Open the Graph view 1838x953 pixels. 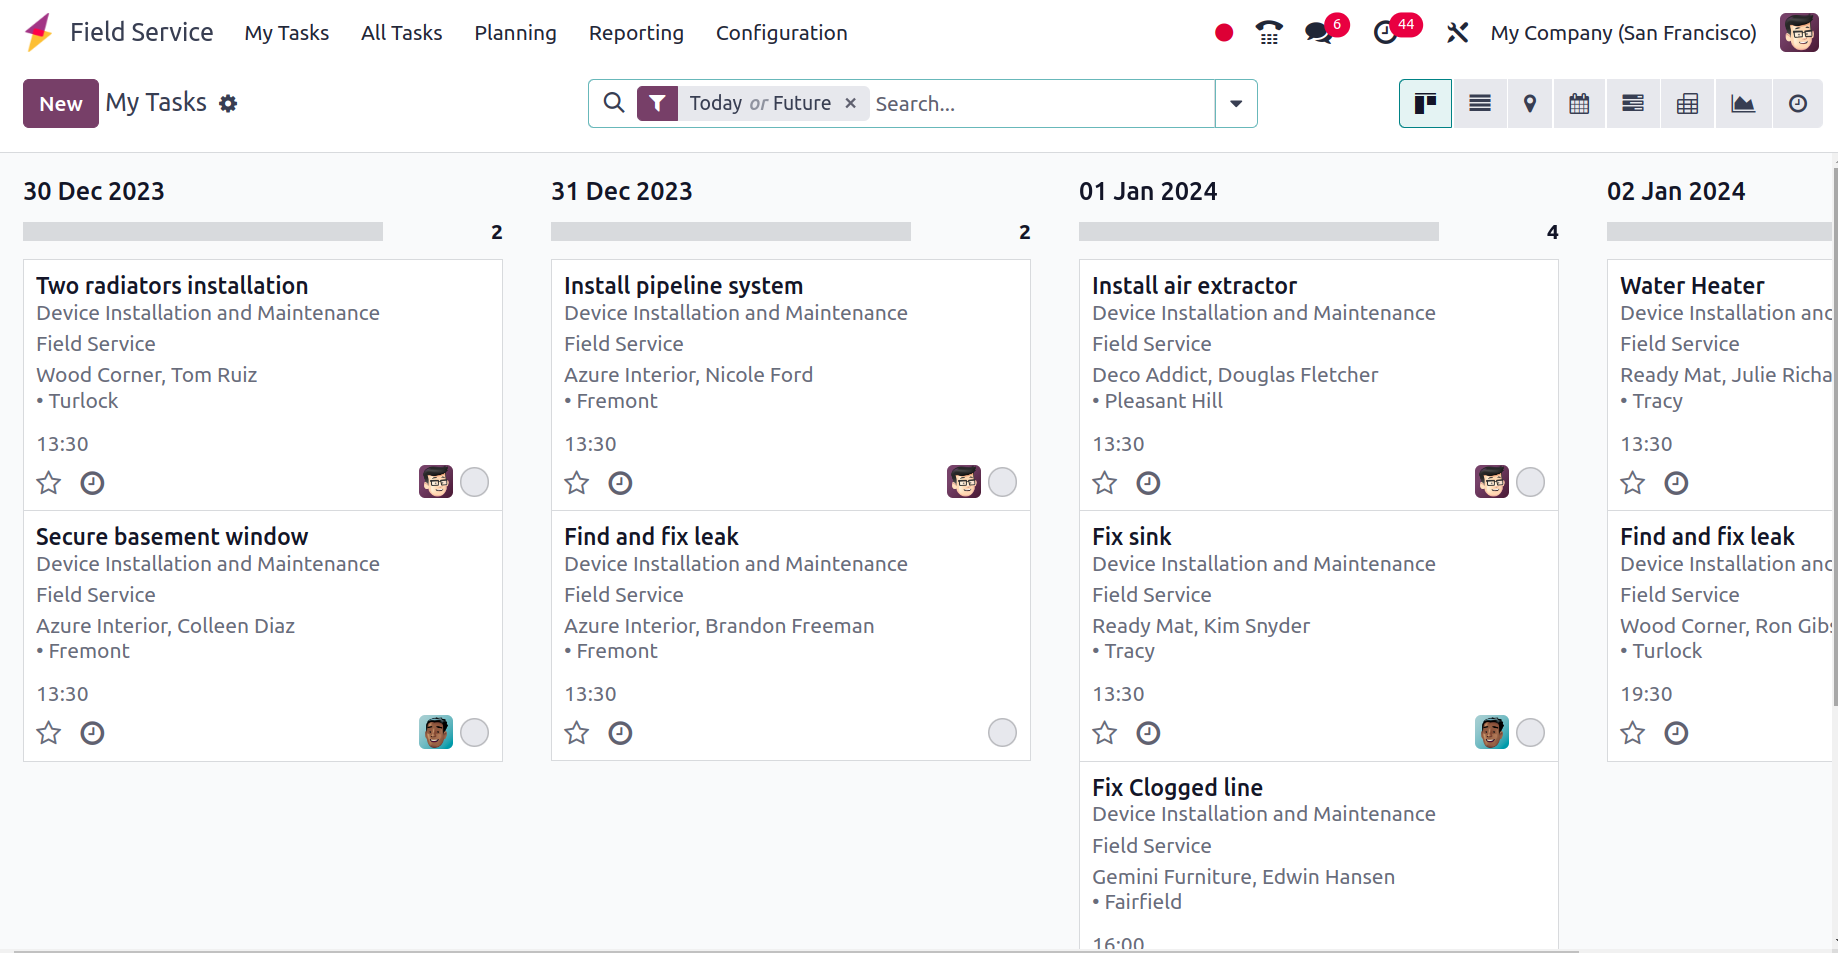(x=1742, y=103)
